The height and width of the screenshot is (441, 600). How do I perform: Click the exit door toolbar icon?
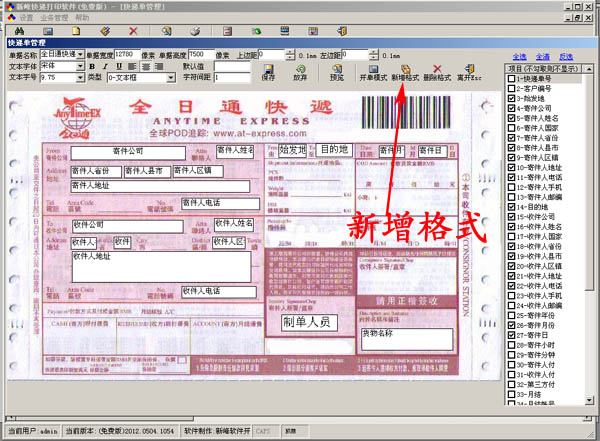pyautogui.click(x=342, y=31)
